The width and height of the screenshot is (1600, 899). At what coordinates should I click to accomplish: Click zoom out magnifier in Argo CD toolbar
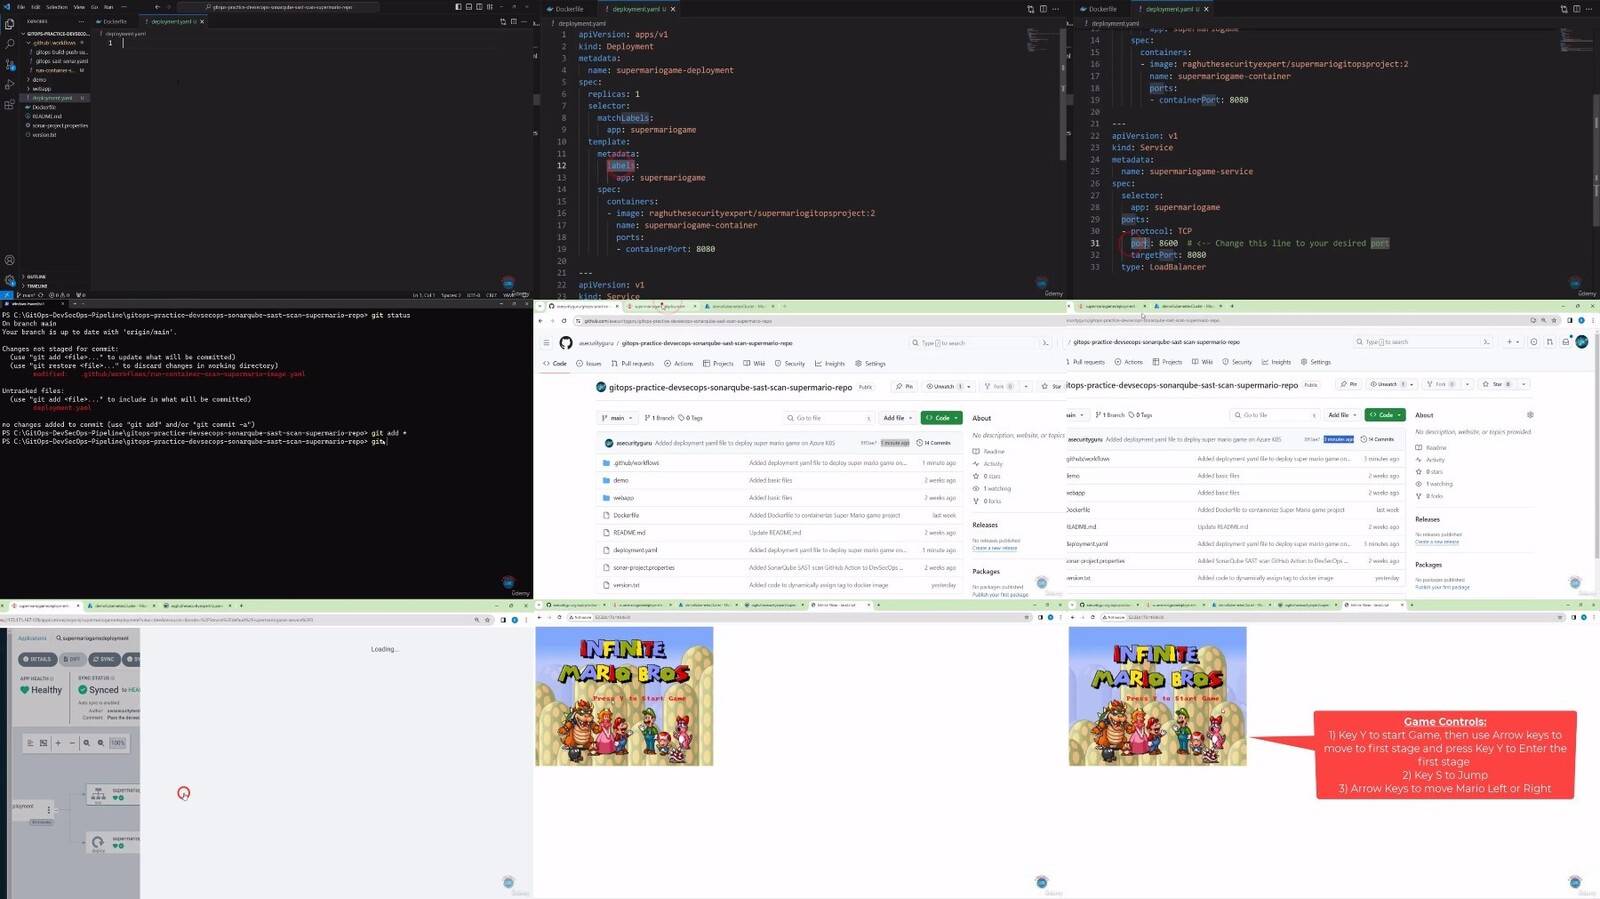point(101,743)
